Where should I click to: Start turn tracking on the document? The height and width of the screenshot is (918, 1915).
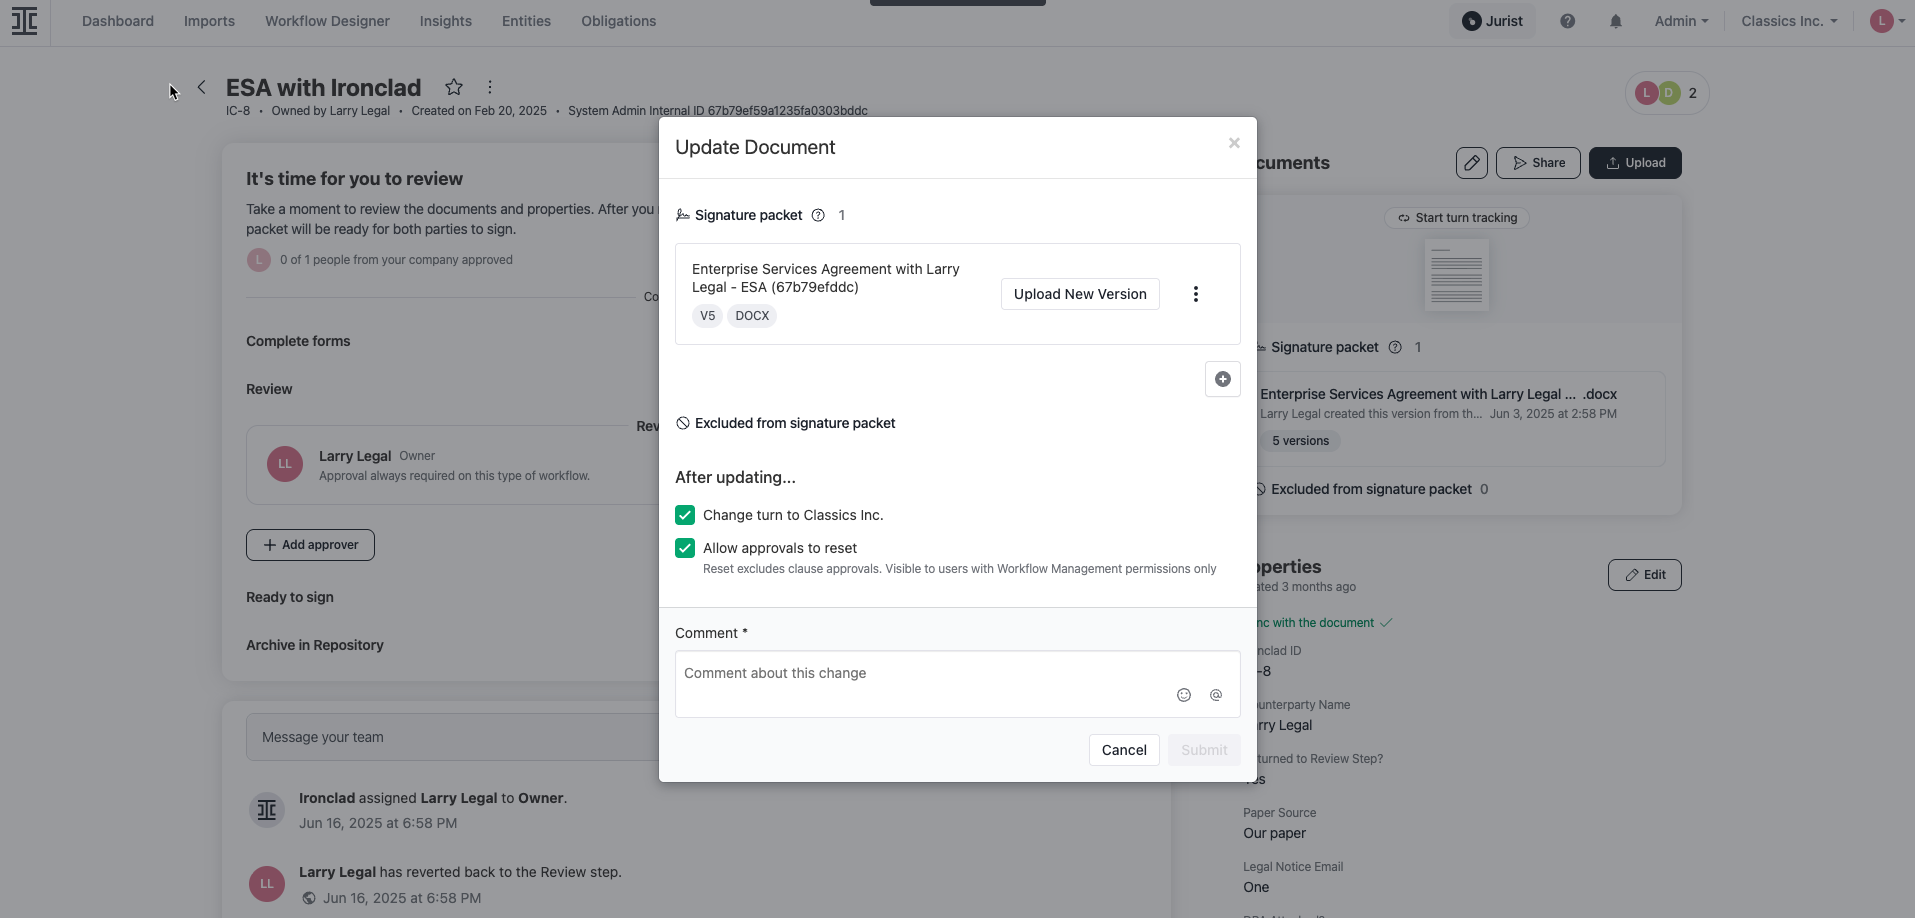[x=1456, y=217]
